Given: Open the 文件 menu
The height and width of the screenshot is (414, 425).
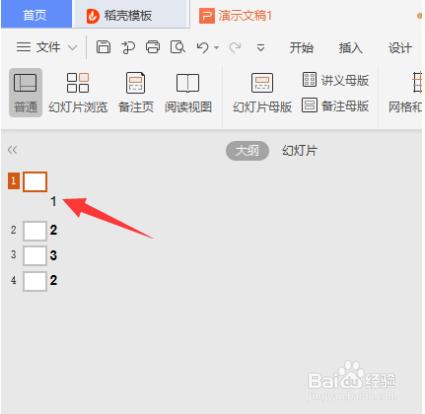Looking at the screenshot, I should [39, 47].
